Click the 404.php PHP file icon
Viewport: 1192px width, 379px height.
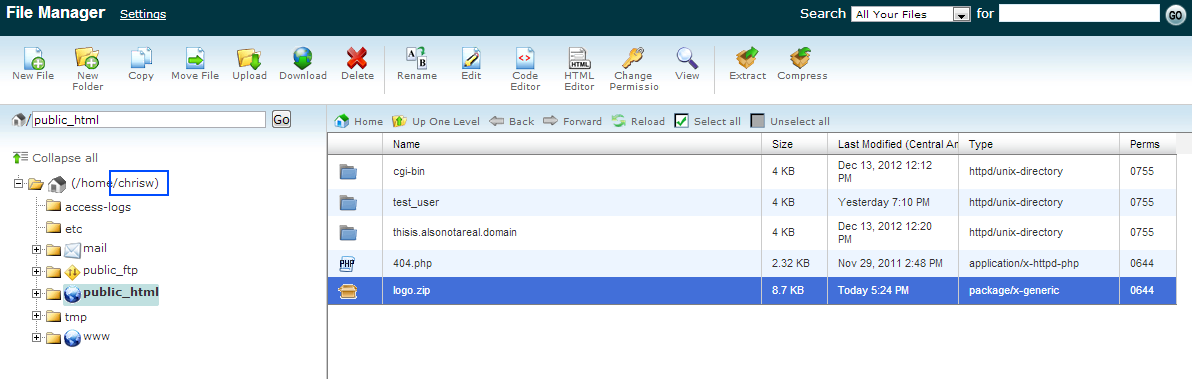(347, 264)
